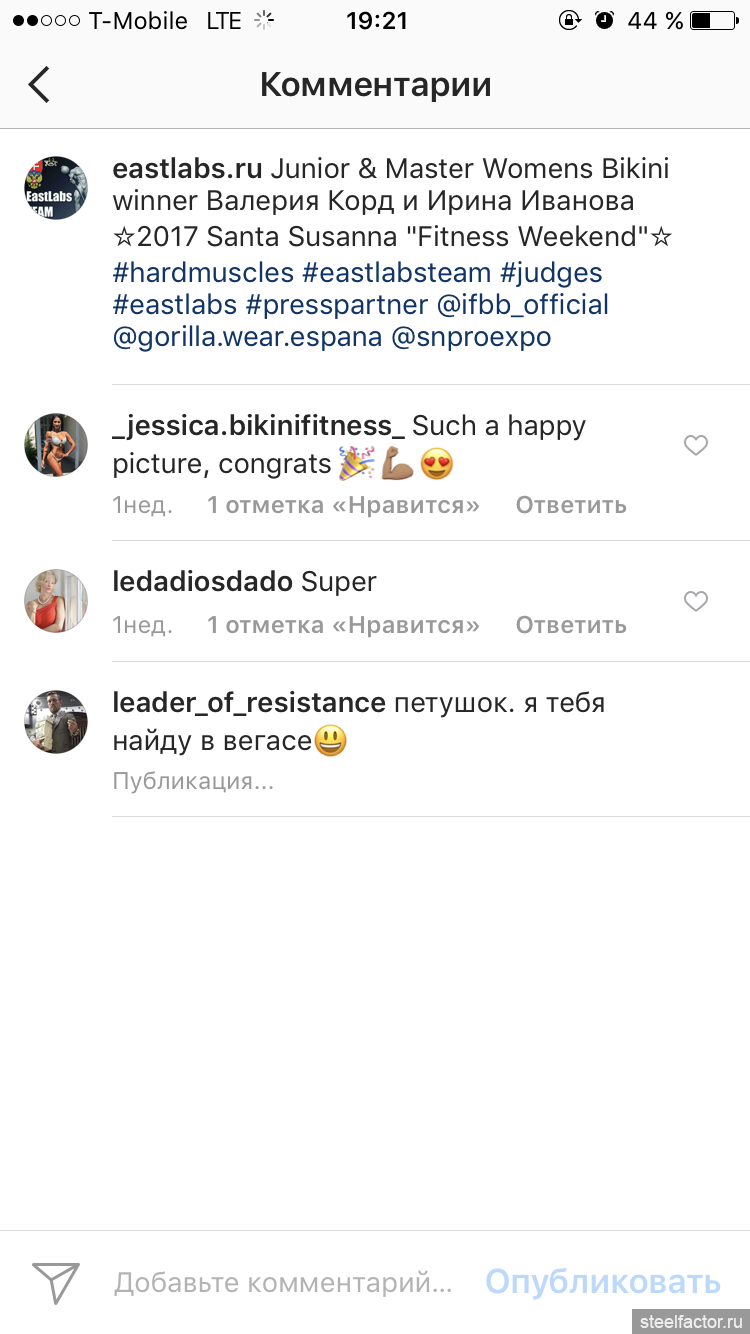Viewport: 750px width, 1334px height.
Task: Tap the Добавьте комментарий input field
Action: pos(283,1282)
